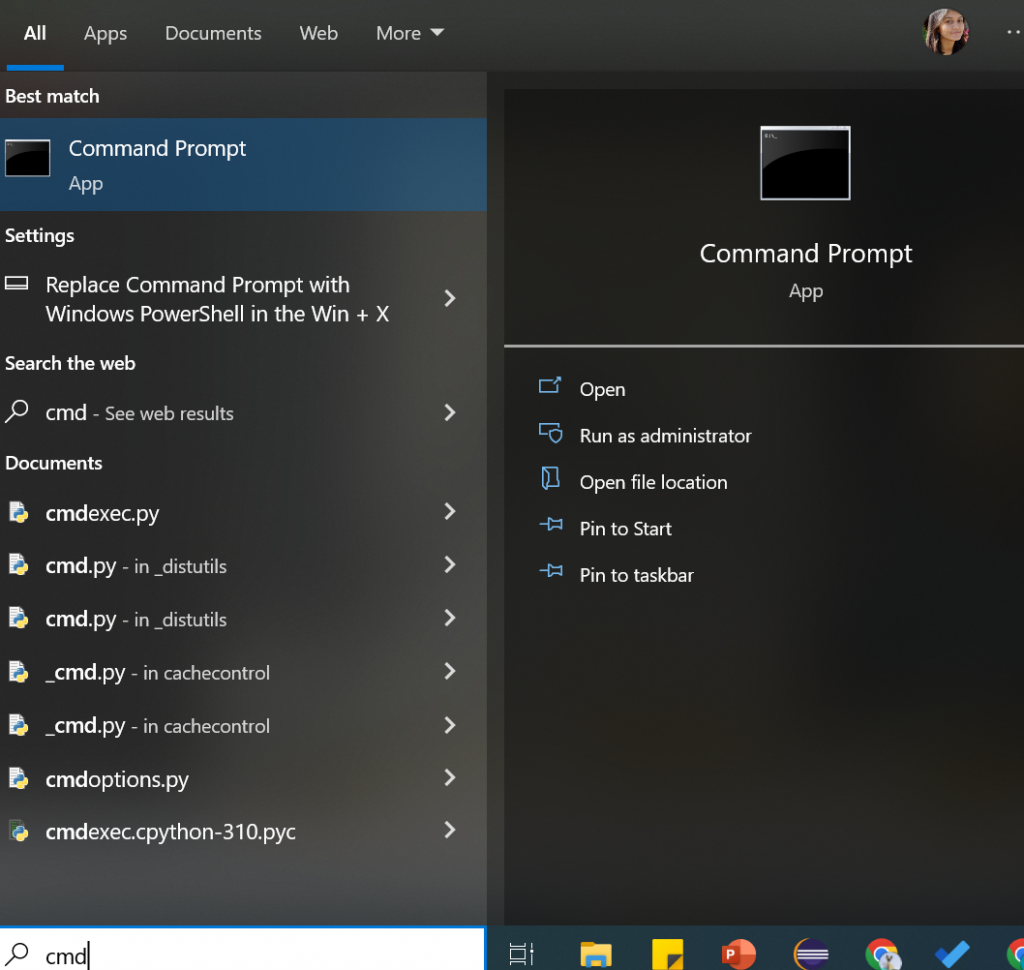Open Microsoft To Do taskbar icon
The width and height of the screenshot is (1024, 970).
(951, 953)
